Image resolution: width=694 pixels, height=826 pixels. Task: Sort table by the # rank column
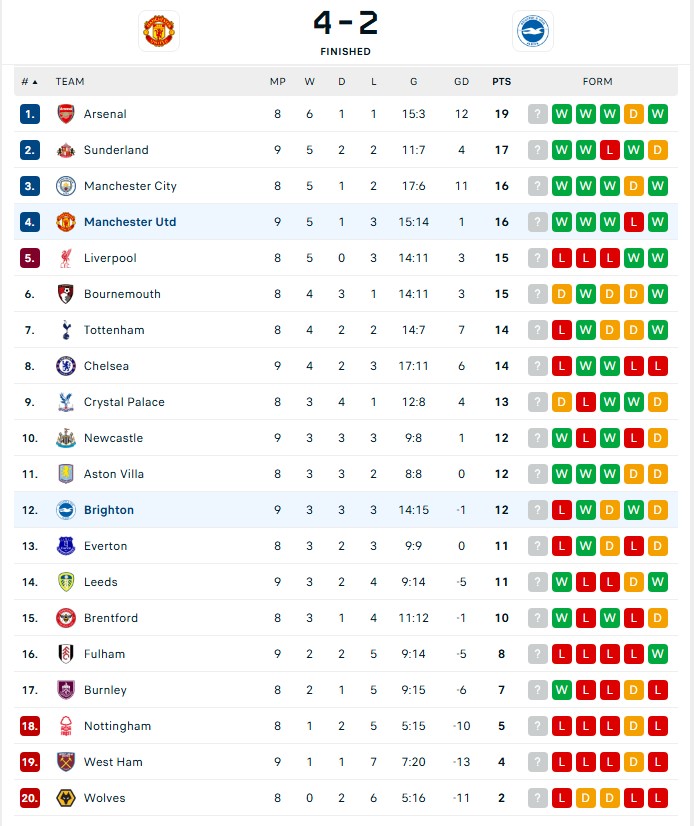[x=29, y=82]
